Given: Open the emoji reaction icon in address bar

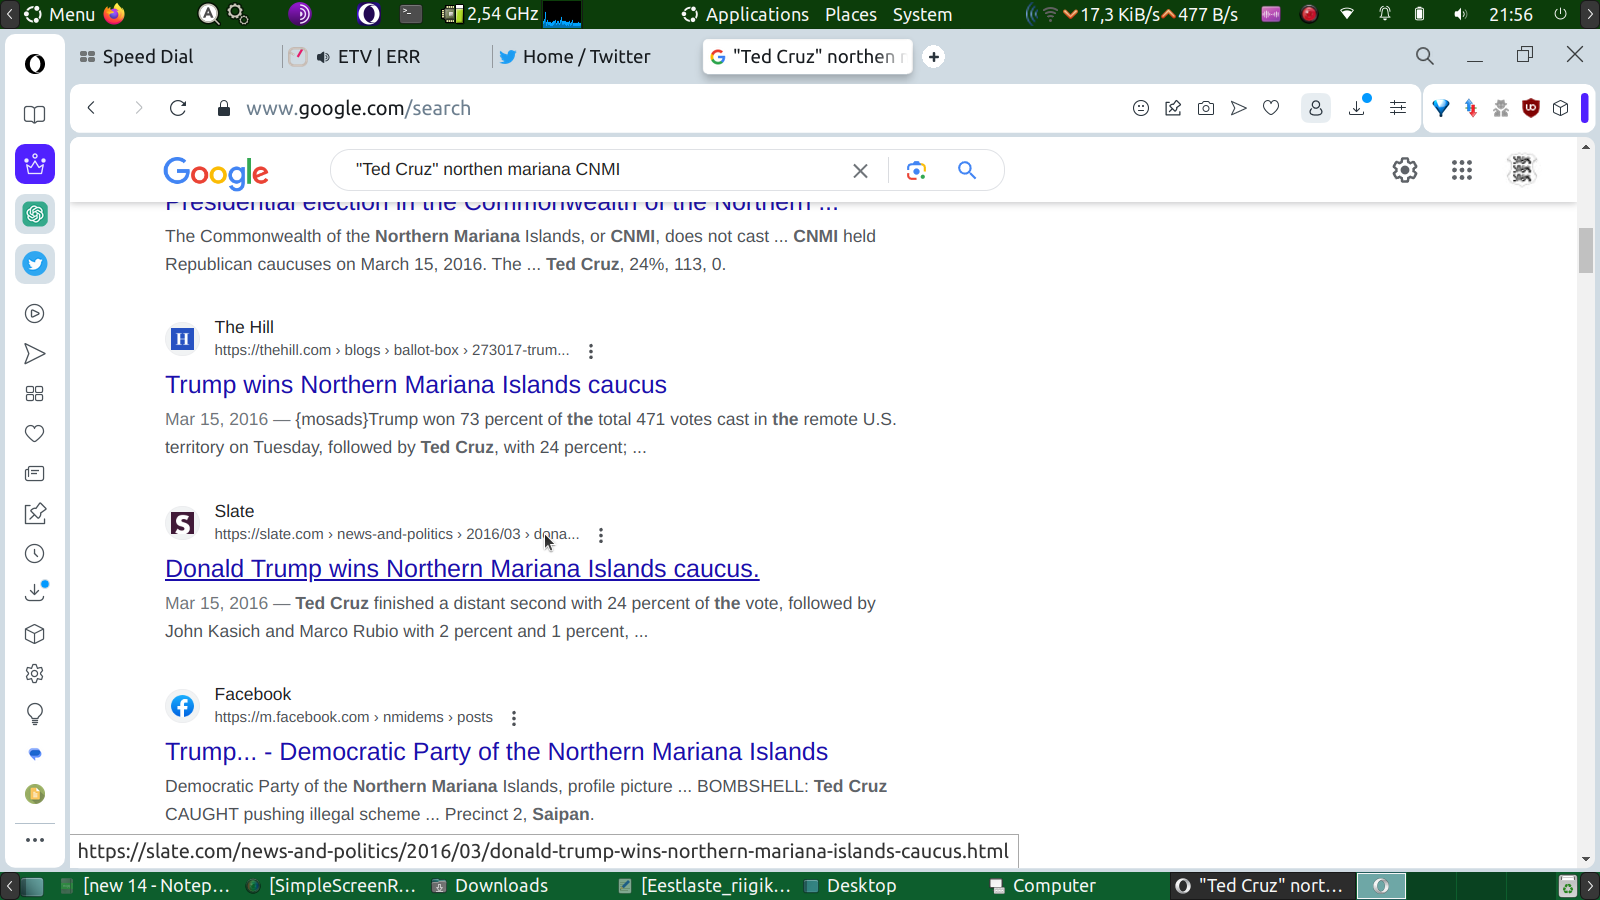Looking at the screenshot, I should tap(1141, 108).
